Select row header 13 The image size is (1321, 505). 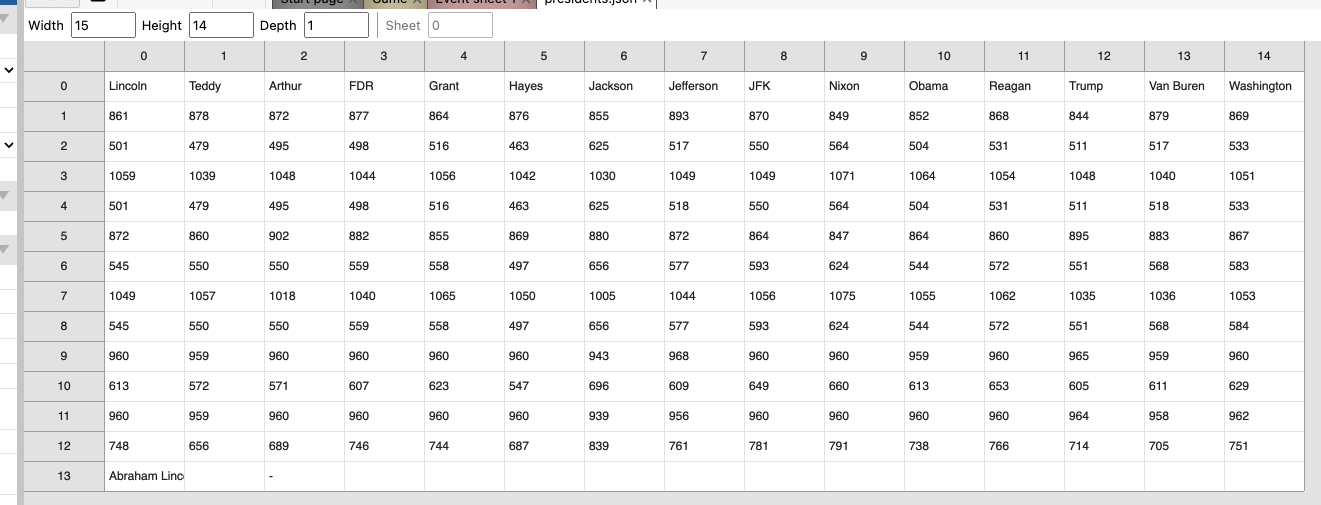[x=64, y=476]
